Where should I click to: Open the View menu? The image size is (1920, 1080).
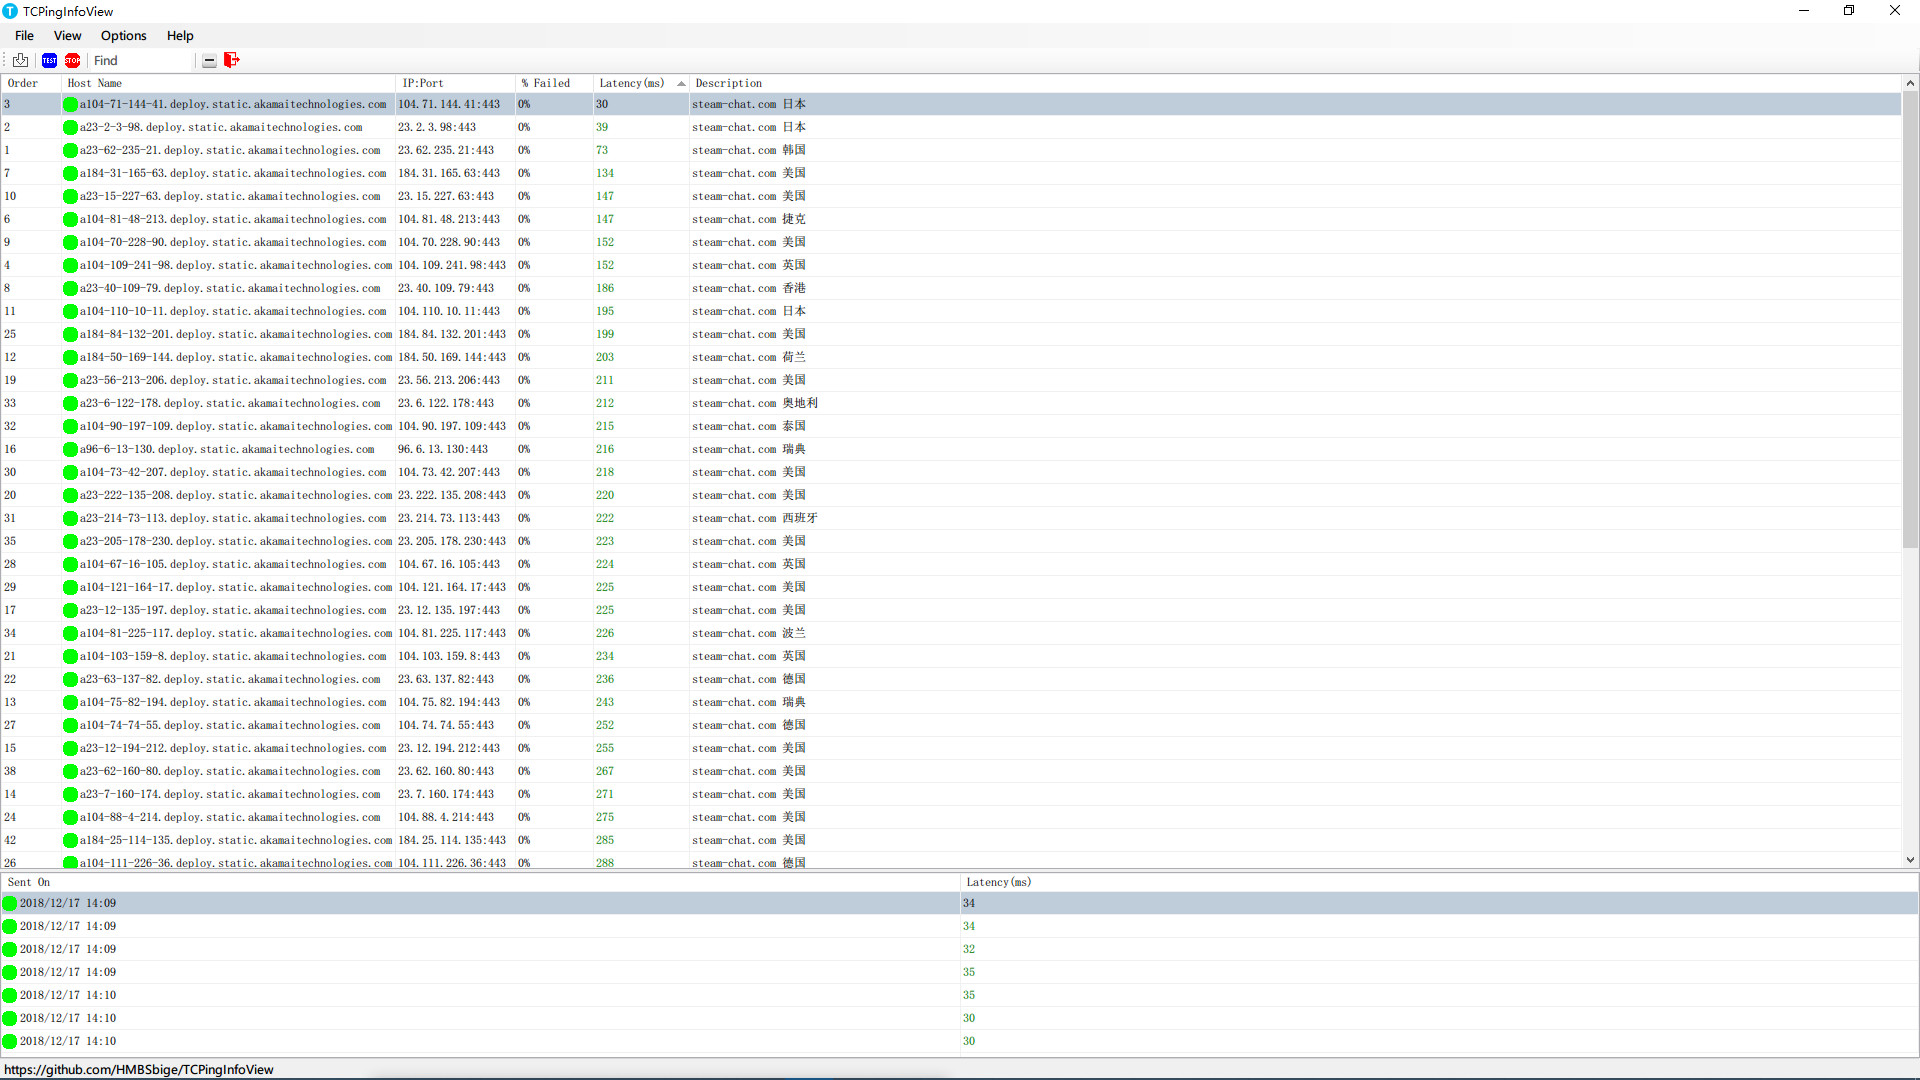click(66, 36)
